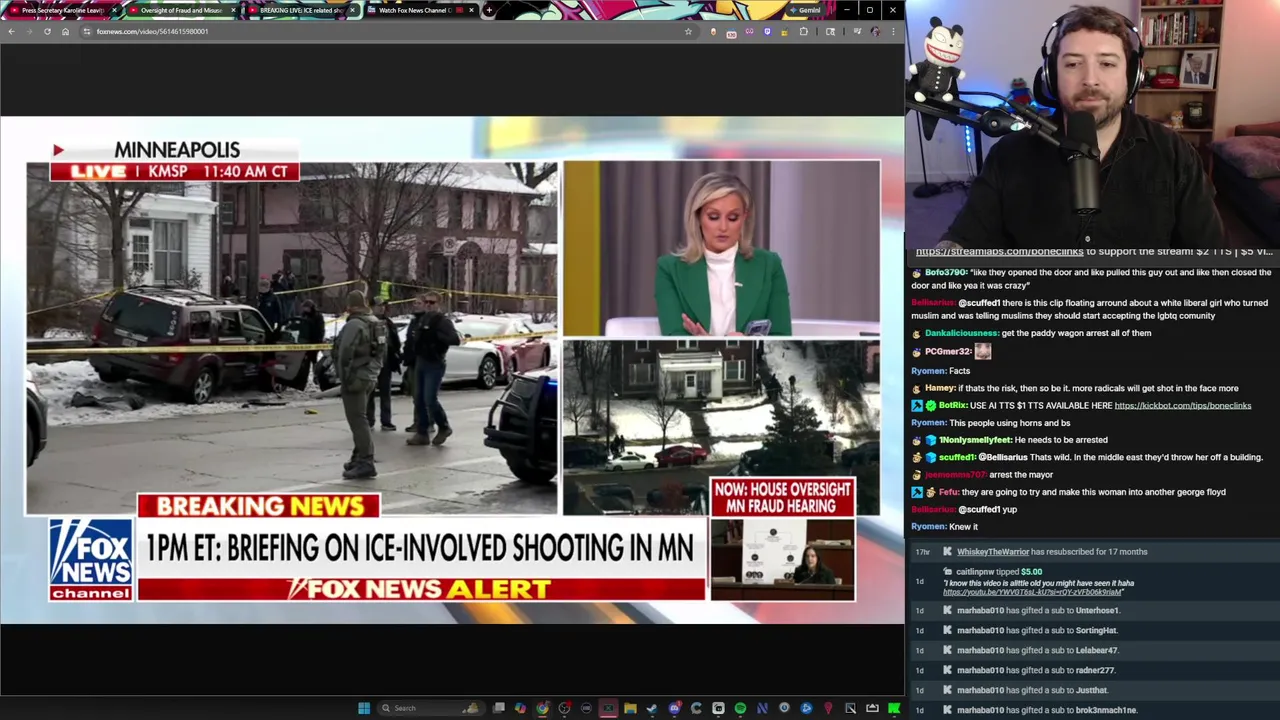Image resolution: width=1280 pixels, height=720 pixels.
Task: Click 'marhaba010 has gifted a sub to SortingHat'
Action: click(x=1037, y=630)
